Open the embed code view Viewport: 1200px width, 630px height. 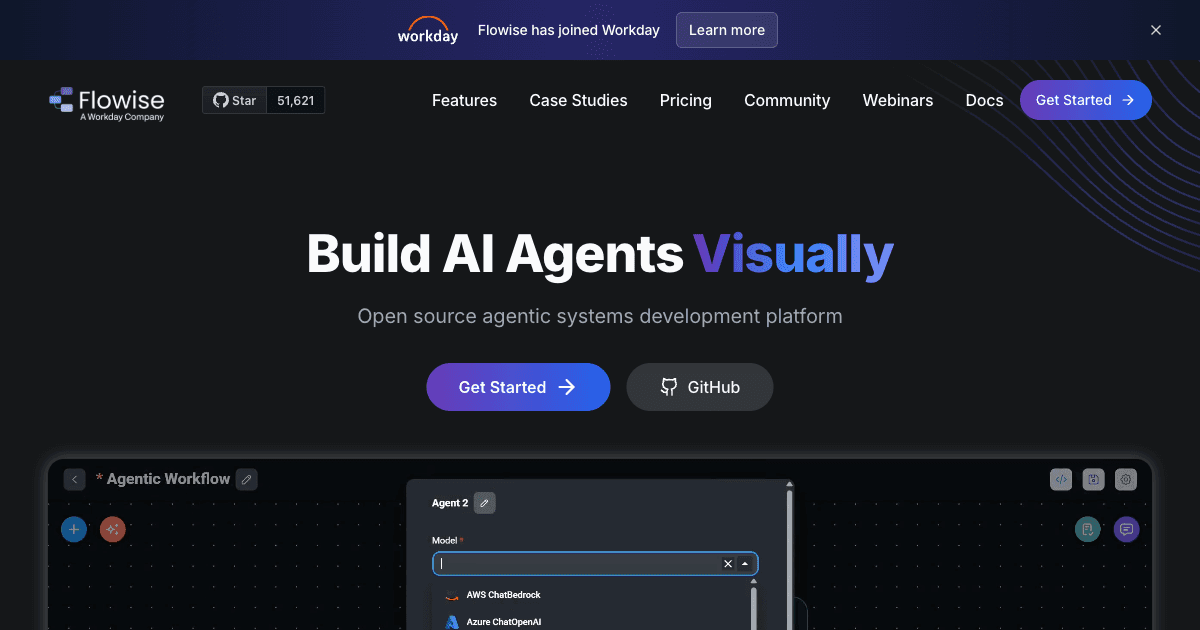pos(1061,479)
